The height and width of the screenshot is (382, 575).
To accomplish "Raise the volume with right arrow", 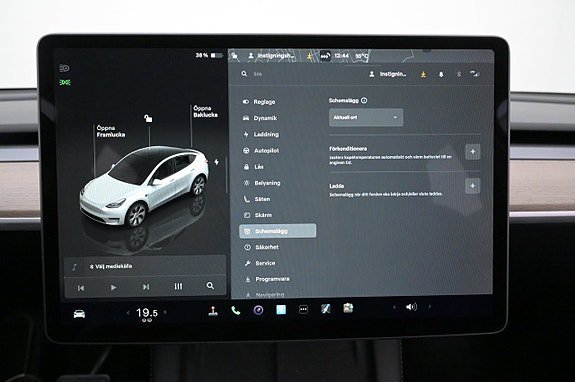I will tap(430, 306).
